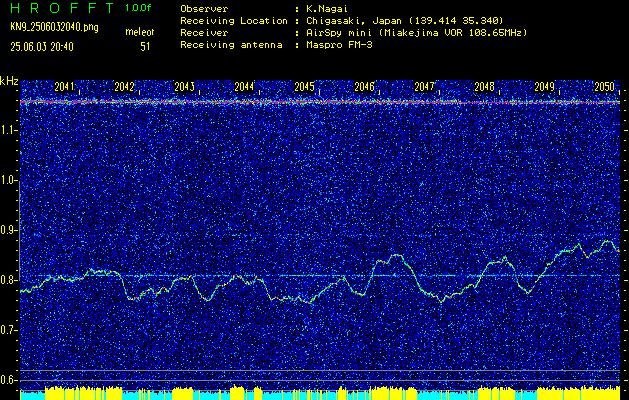This screenshot has width=629, height=400.
Task: Click the 0.9 frequency axis label
Action: 9,230
